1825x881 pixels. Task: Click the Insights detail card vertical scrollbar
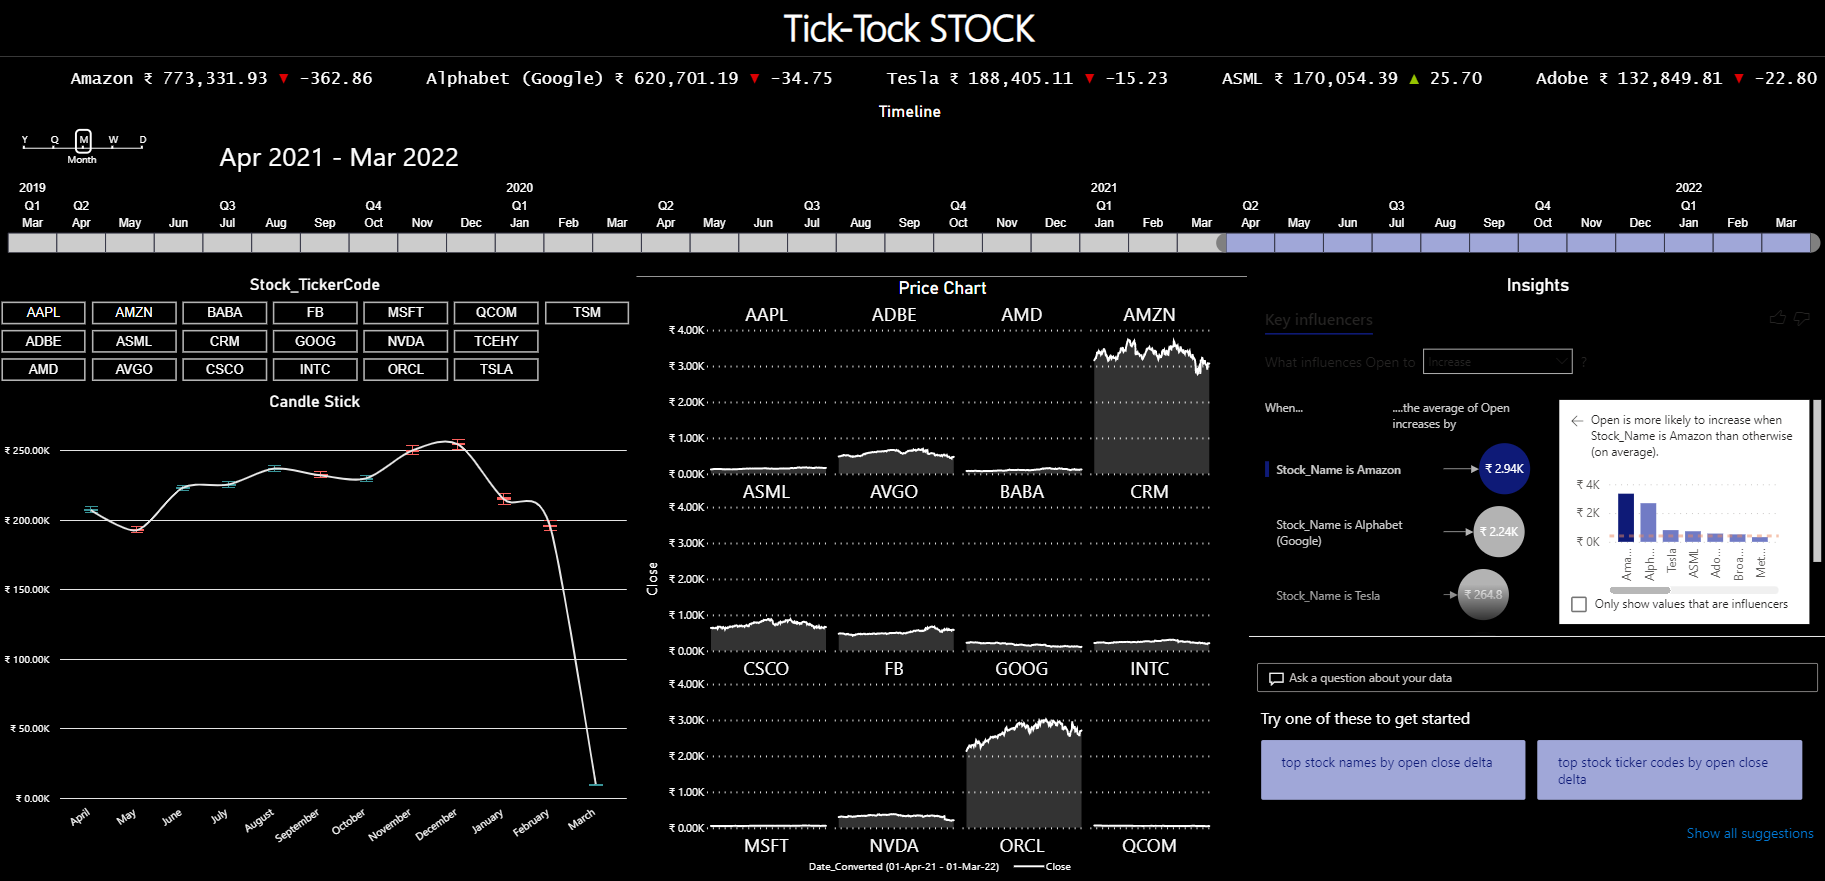click(x=1816, y=482)
